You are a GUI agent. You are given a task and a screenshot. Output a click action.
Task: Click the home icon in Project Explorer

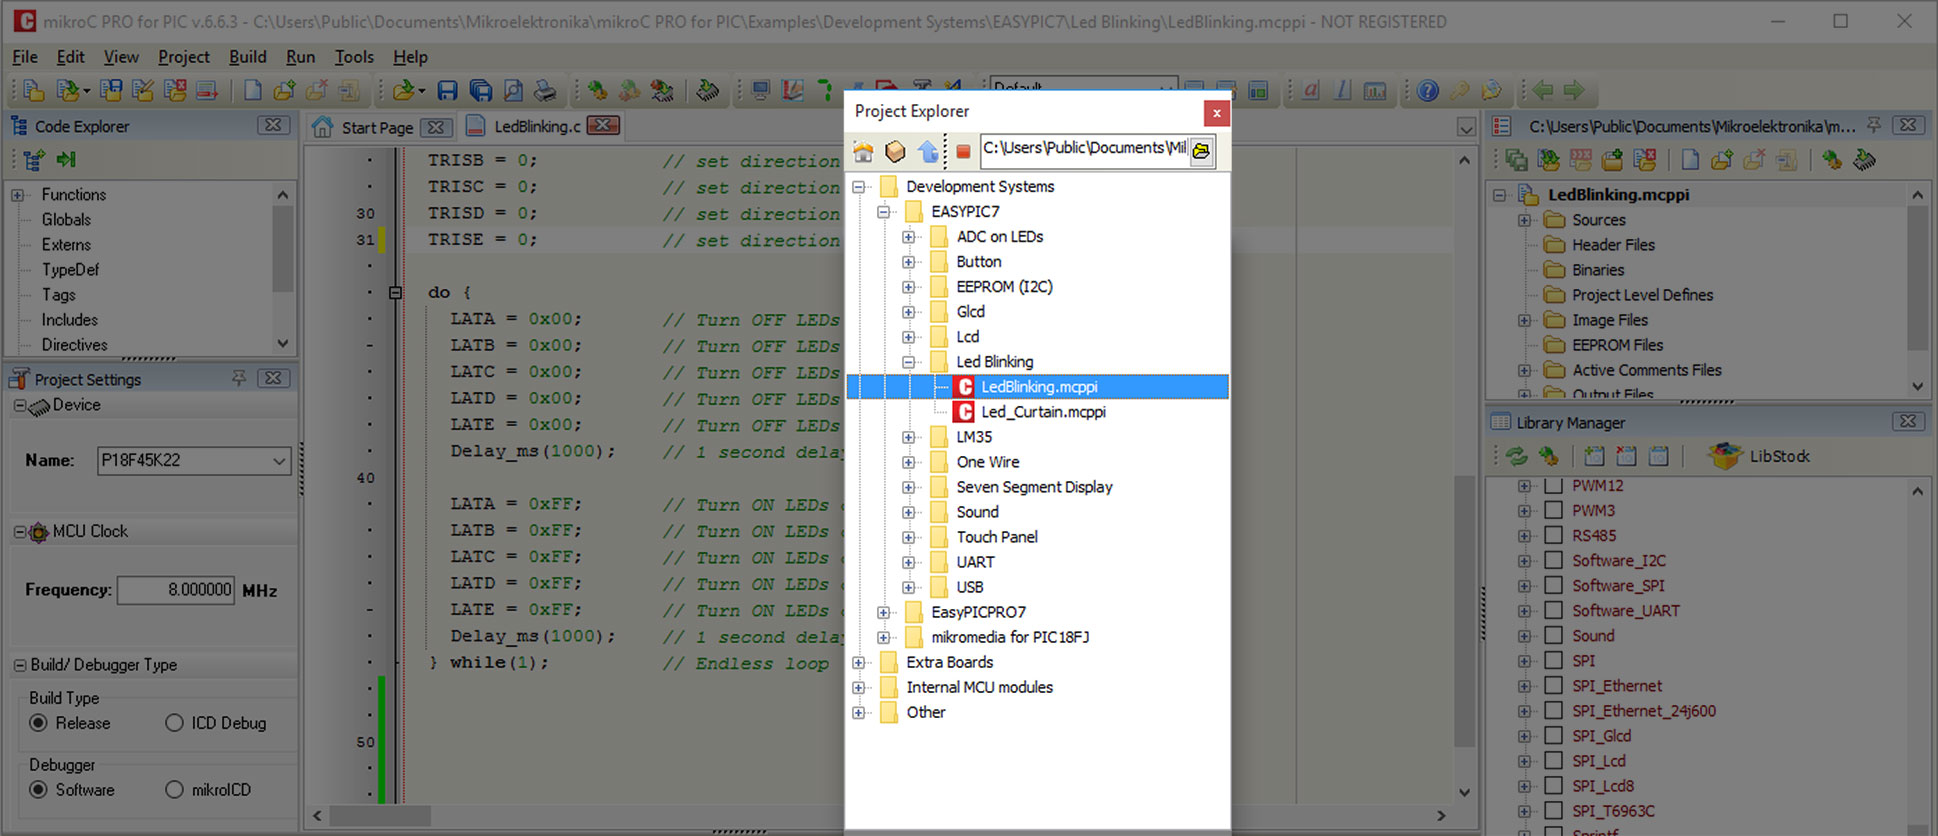863,152
